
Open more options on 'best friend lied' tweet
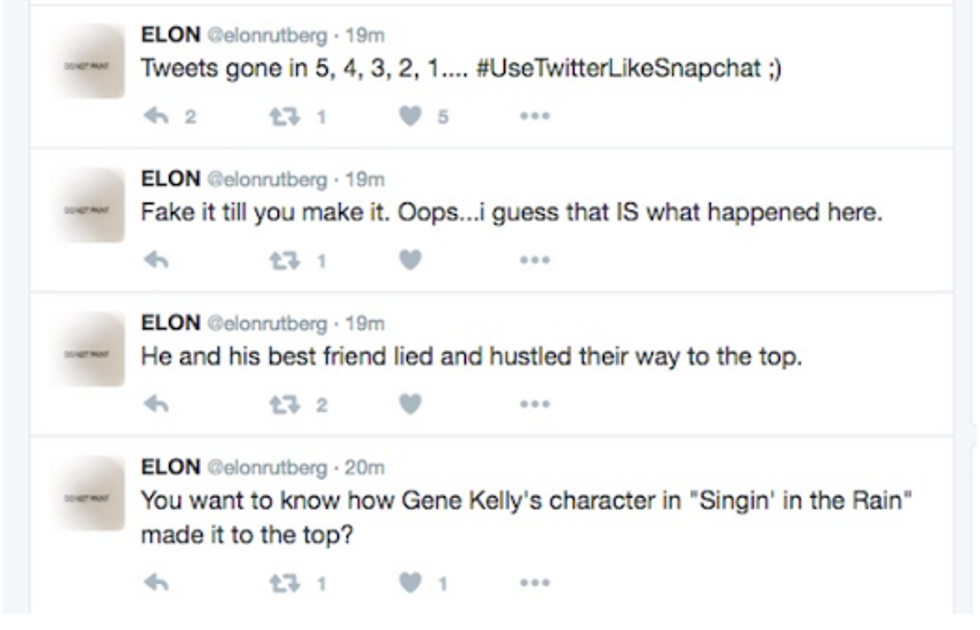535,404
